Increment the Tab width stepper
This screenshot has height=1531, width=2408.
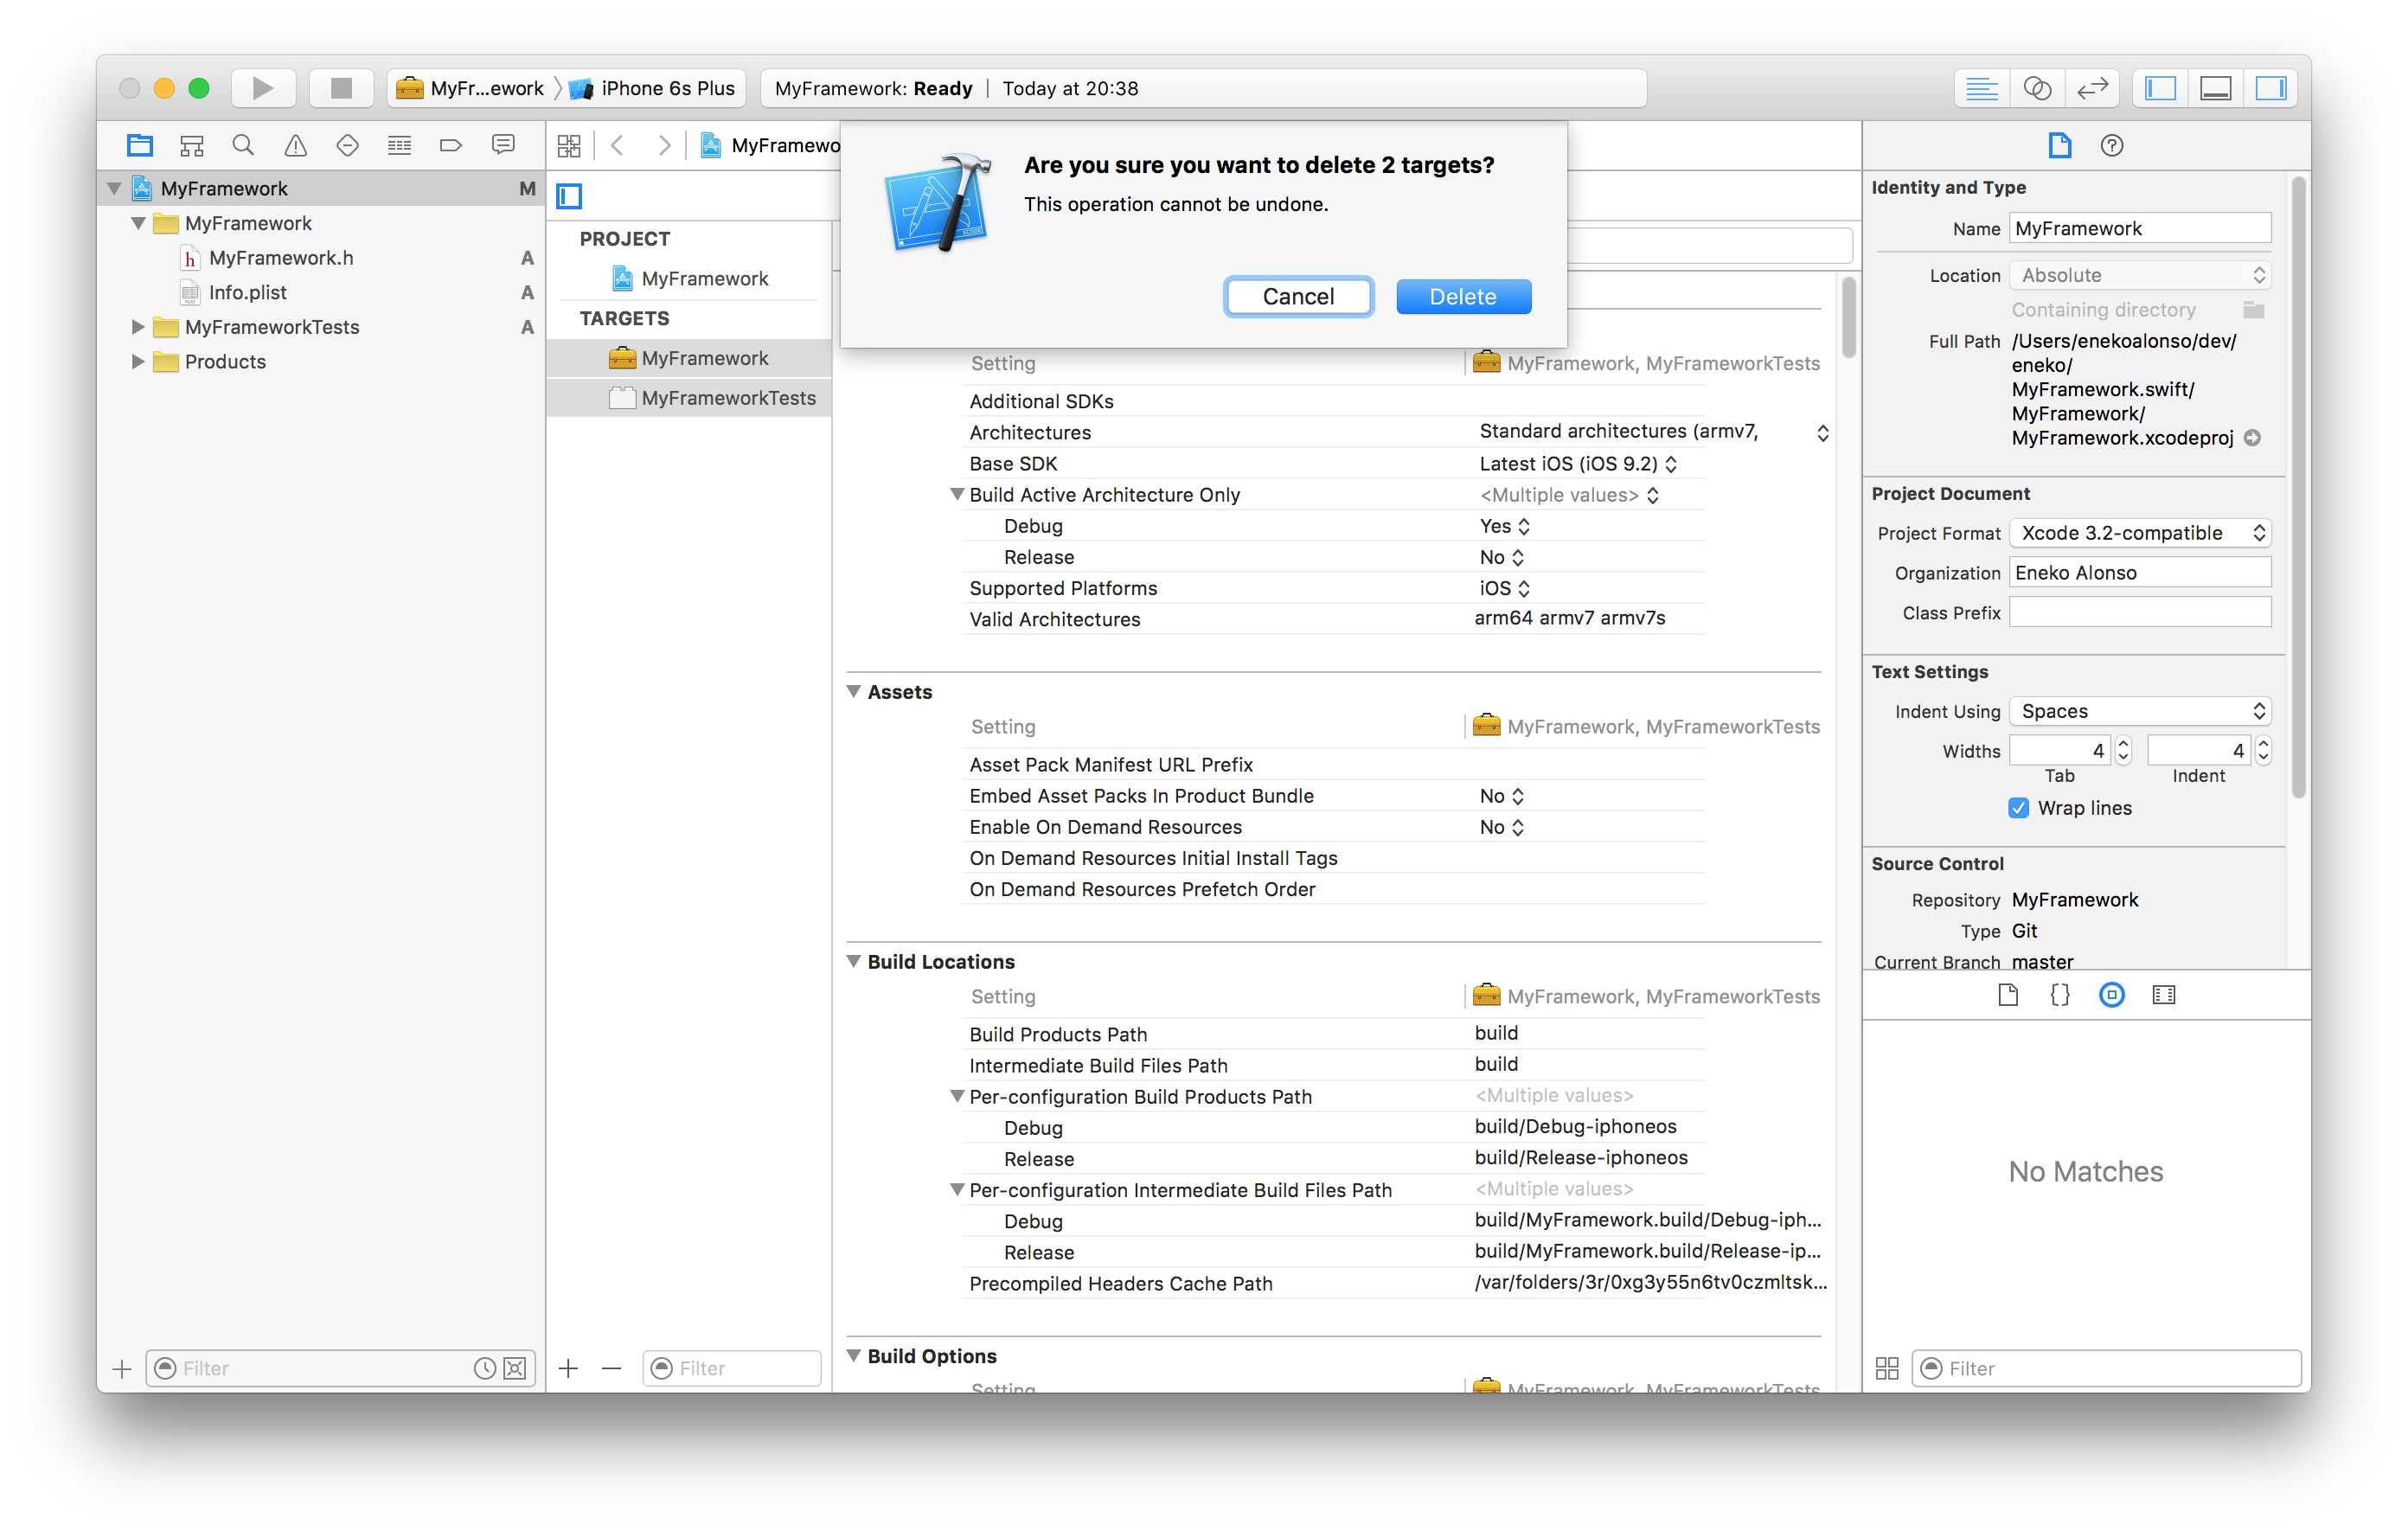tap(2123, 744)
